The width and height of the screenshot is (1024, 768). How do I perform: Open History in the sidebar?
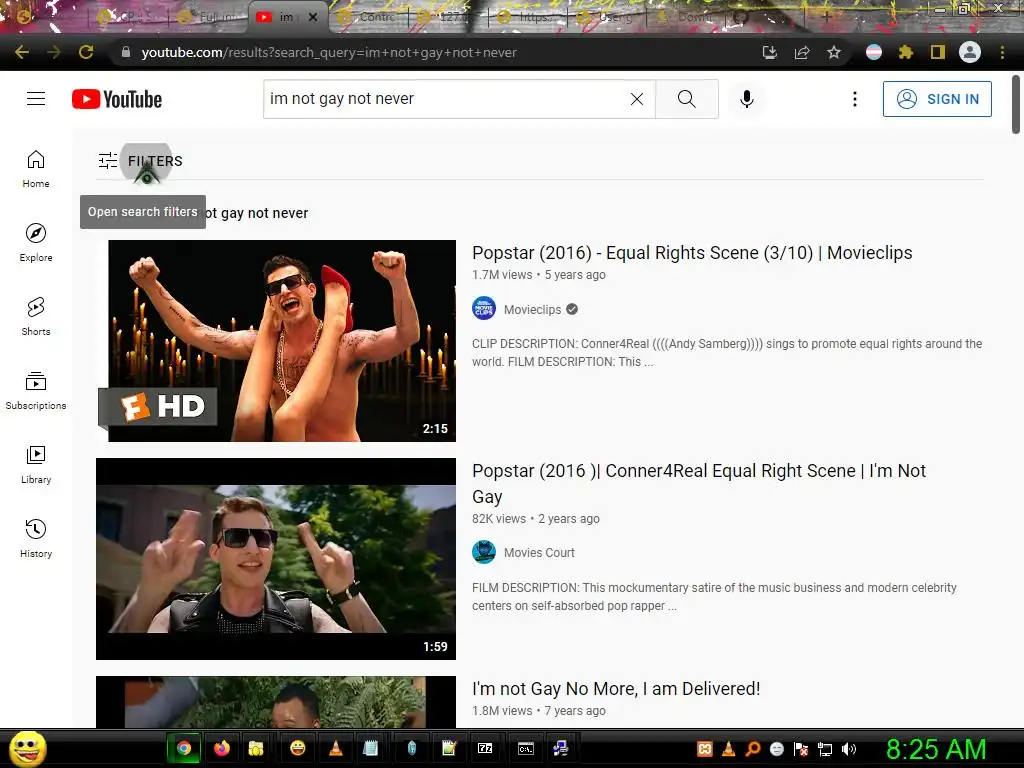[36, 538]
